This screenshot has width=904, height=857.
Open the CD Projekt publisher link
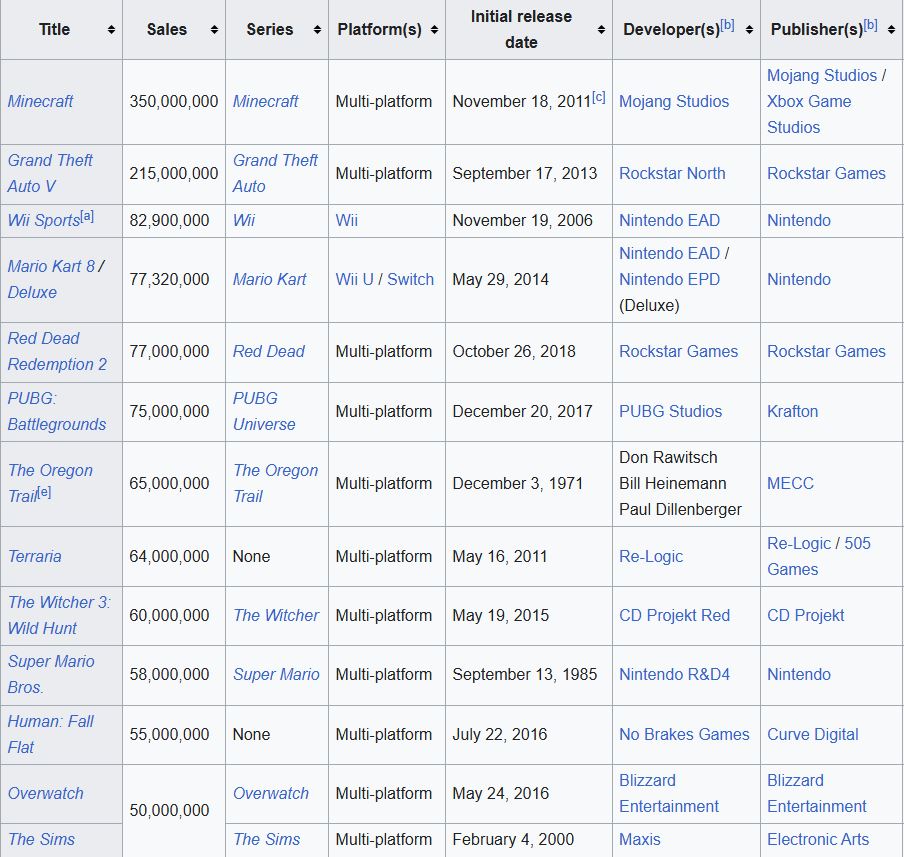805,615
